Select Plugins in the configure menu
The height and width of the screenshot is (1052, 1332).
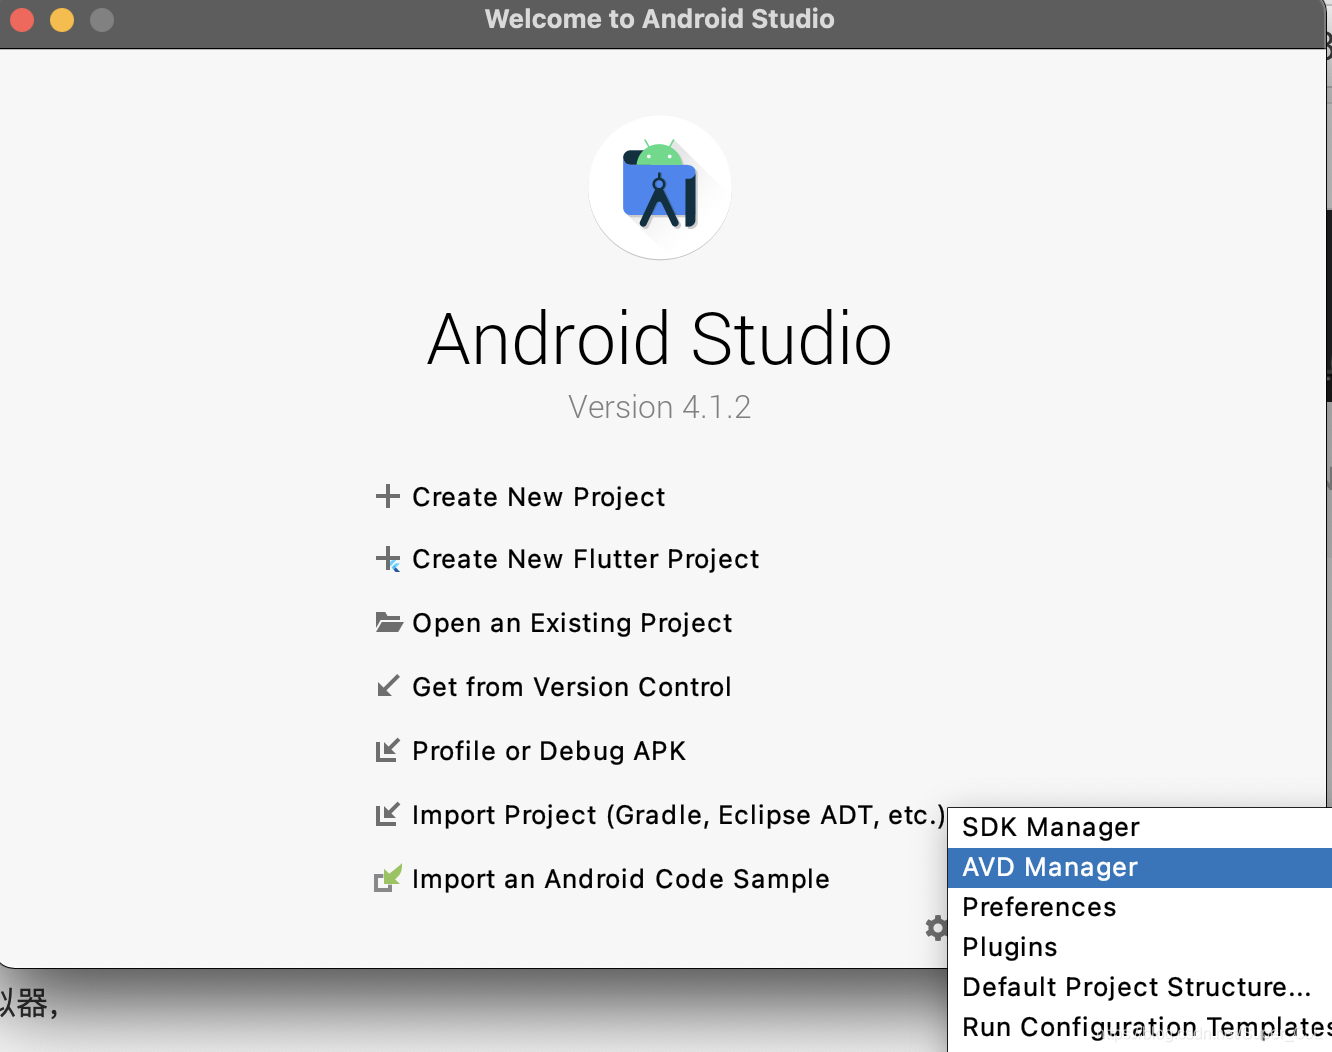click(x=1140, y=947)
